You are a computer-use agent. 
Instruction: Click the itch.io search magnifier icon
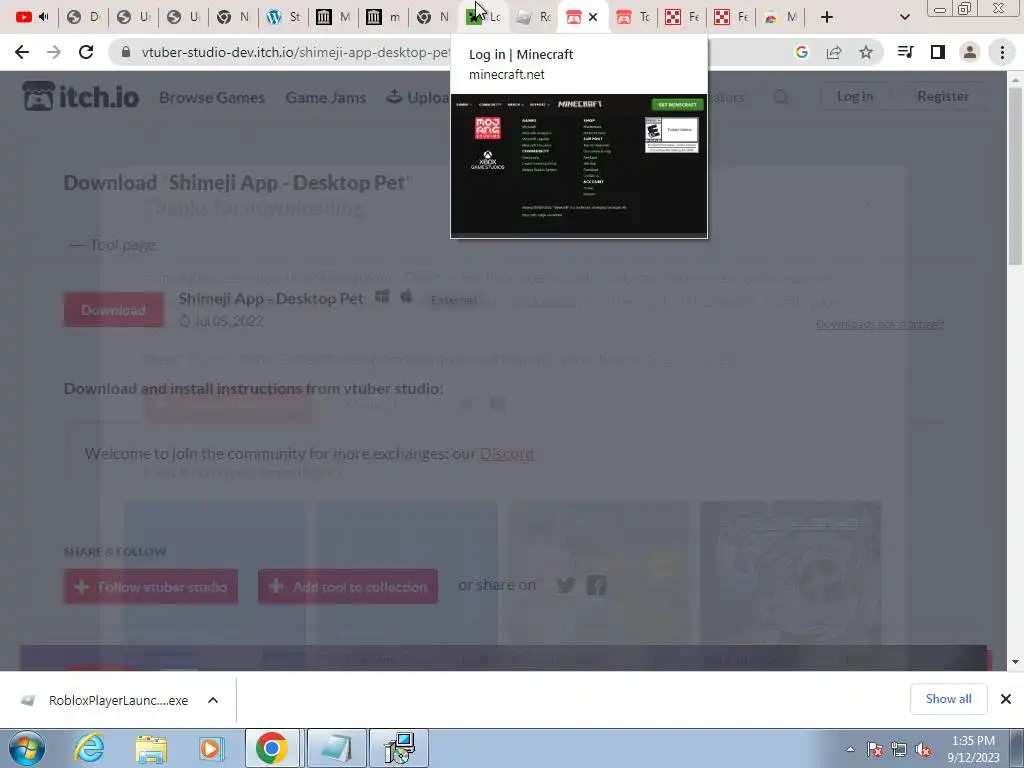click(x=780, y=97)
